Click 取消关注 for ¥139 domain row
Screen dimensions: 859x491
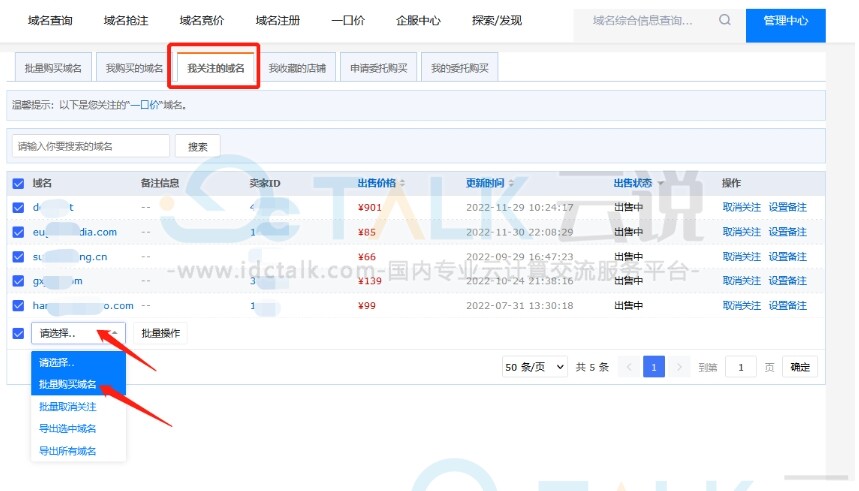click(741, 281)
